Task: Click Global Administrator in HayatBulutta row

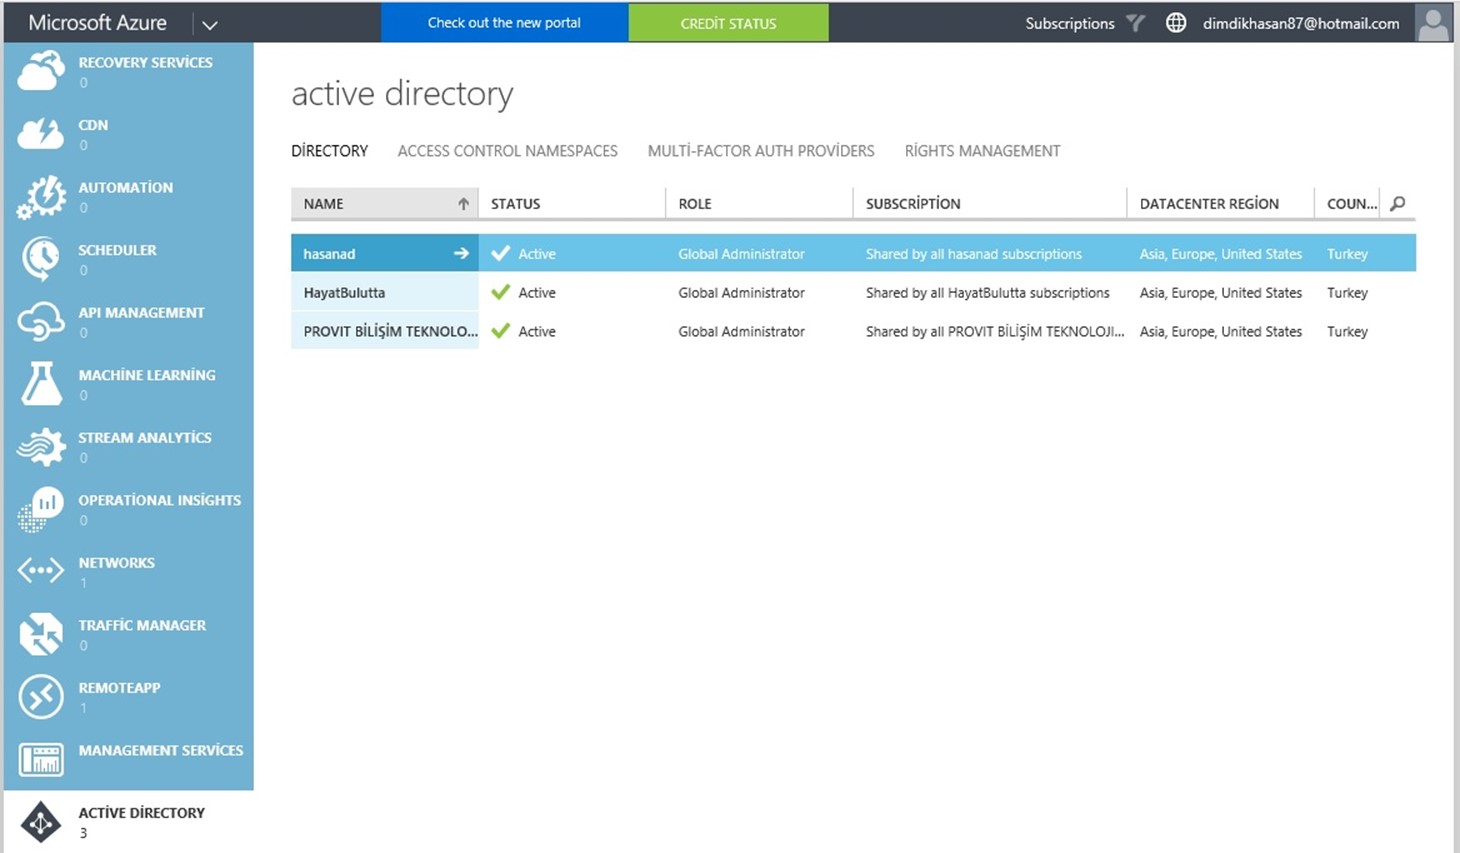Action: [741, 293]
